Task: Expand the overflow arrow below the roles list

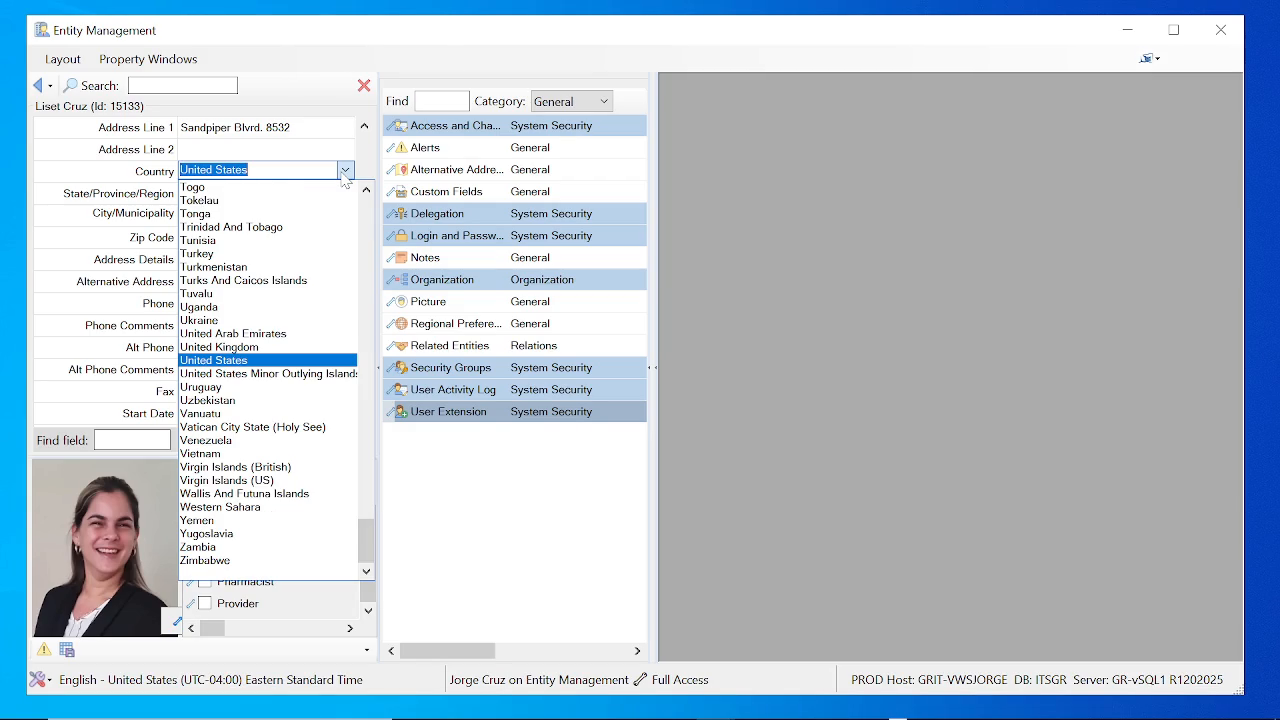Action: tap(366, 650)
